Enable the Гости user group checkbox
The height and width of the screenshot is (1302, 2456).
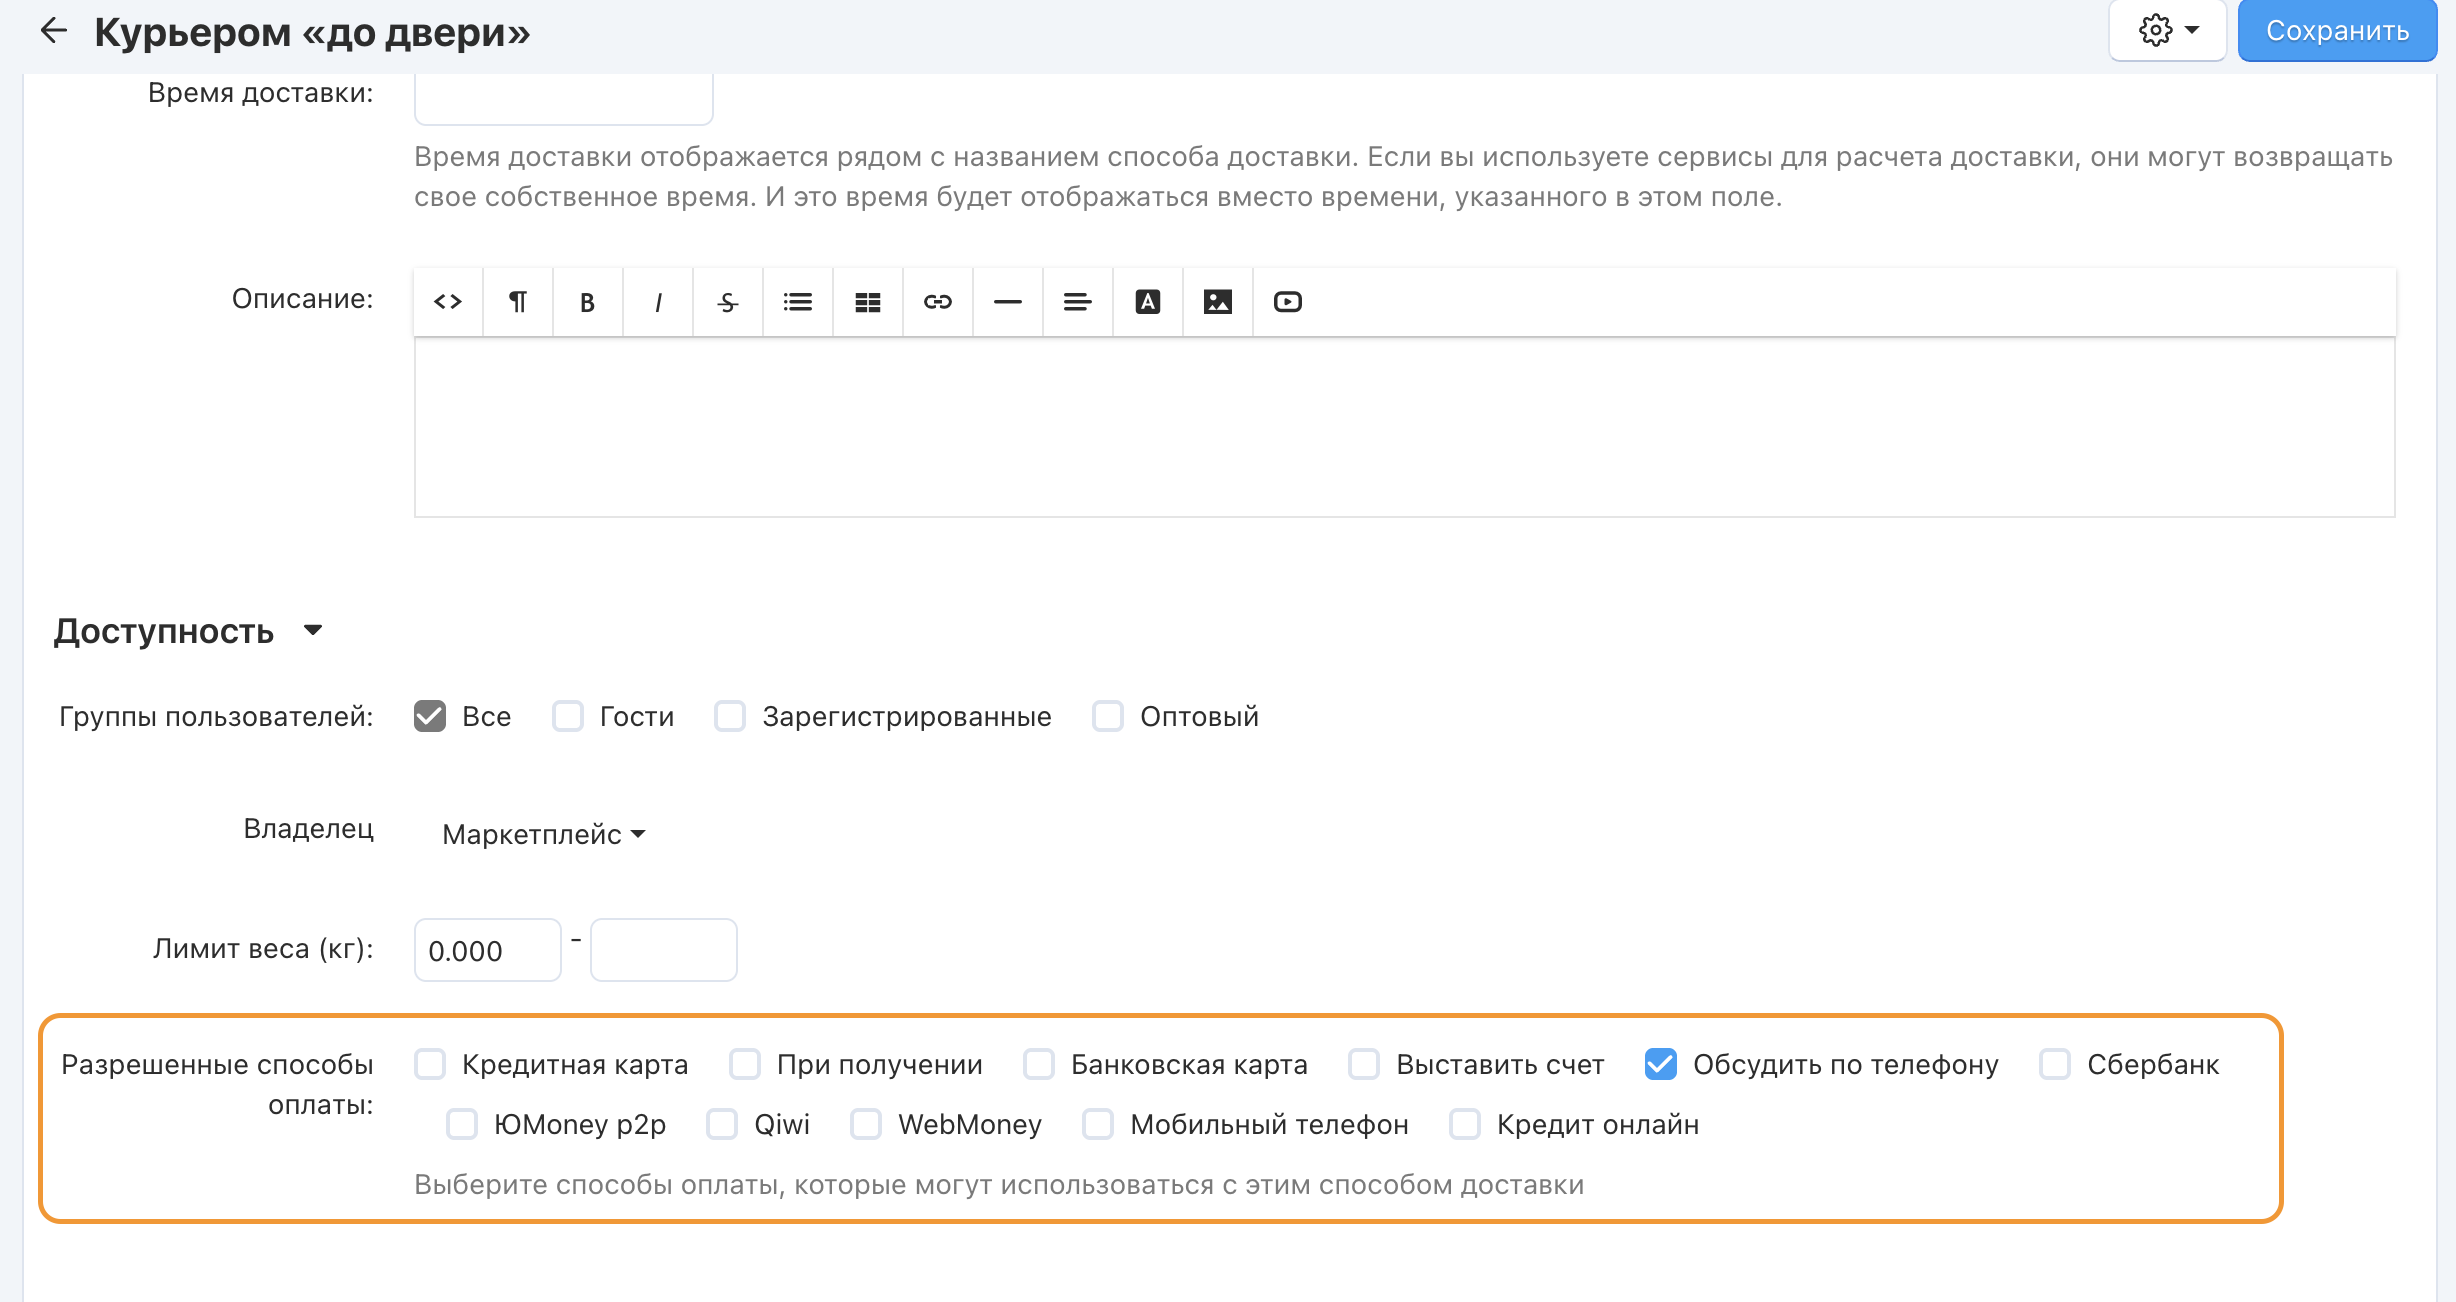pyautogui.click(x=568, y=716)
